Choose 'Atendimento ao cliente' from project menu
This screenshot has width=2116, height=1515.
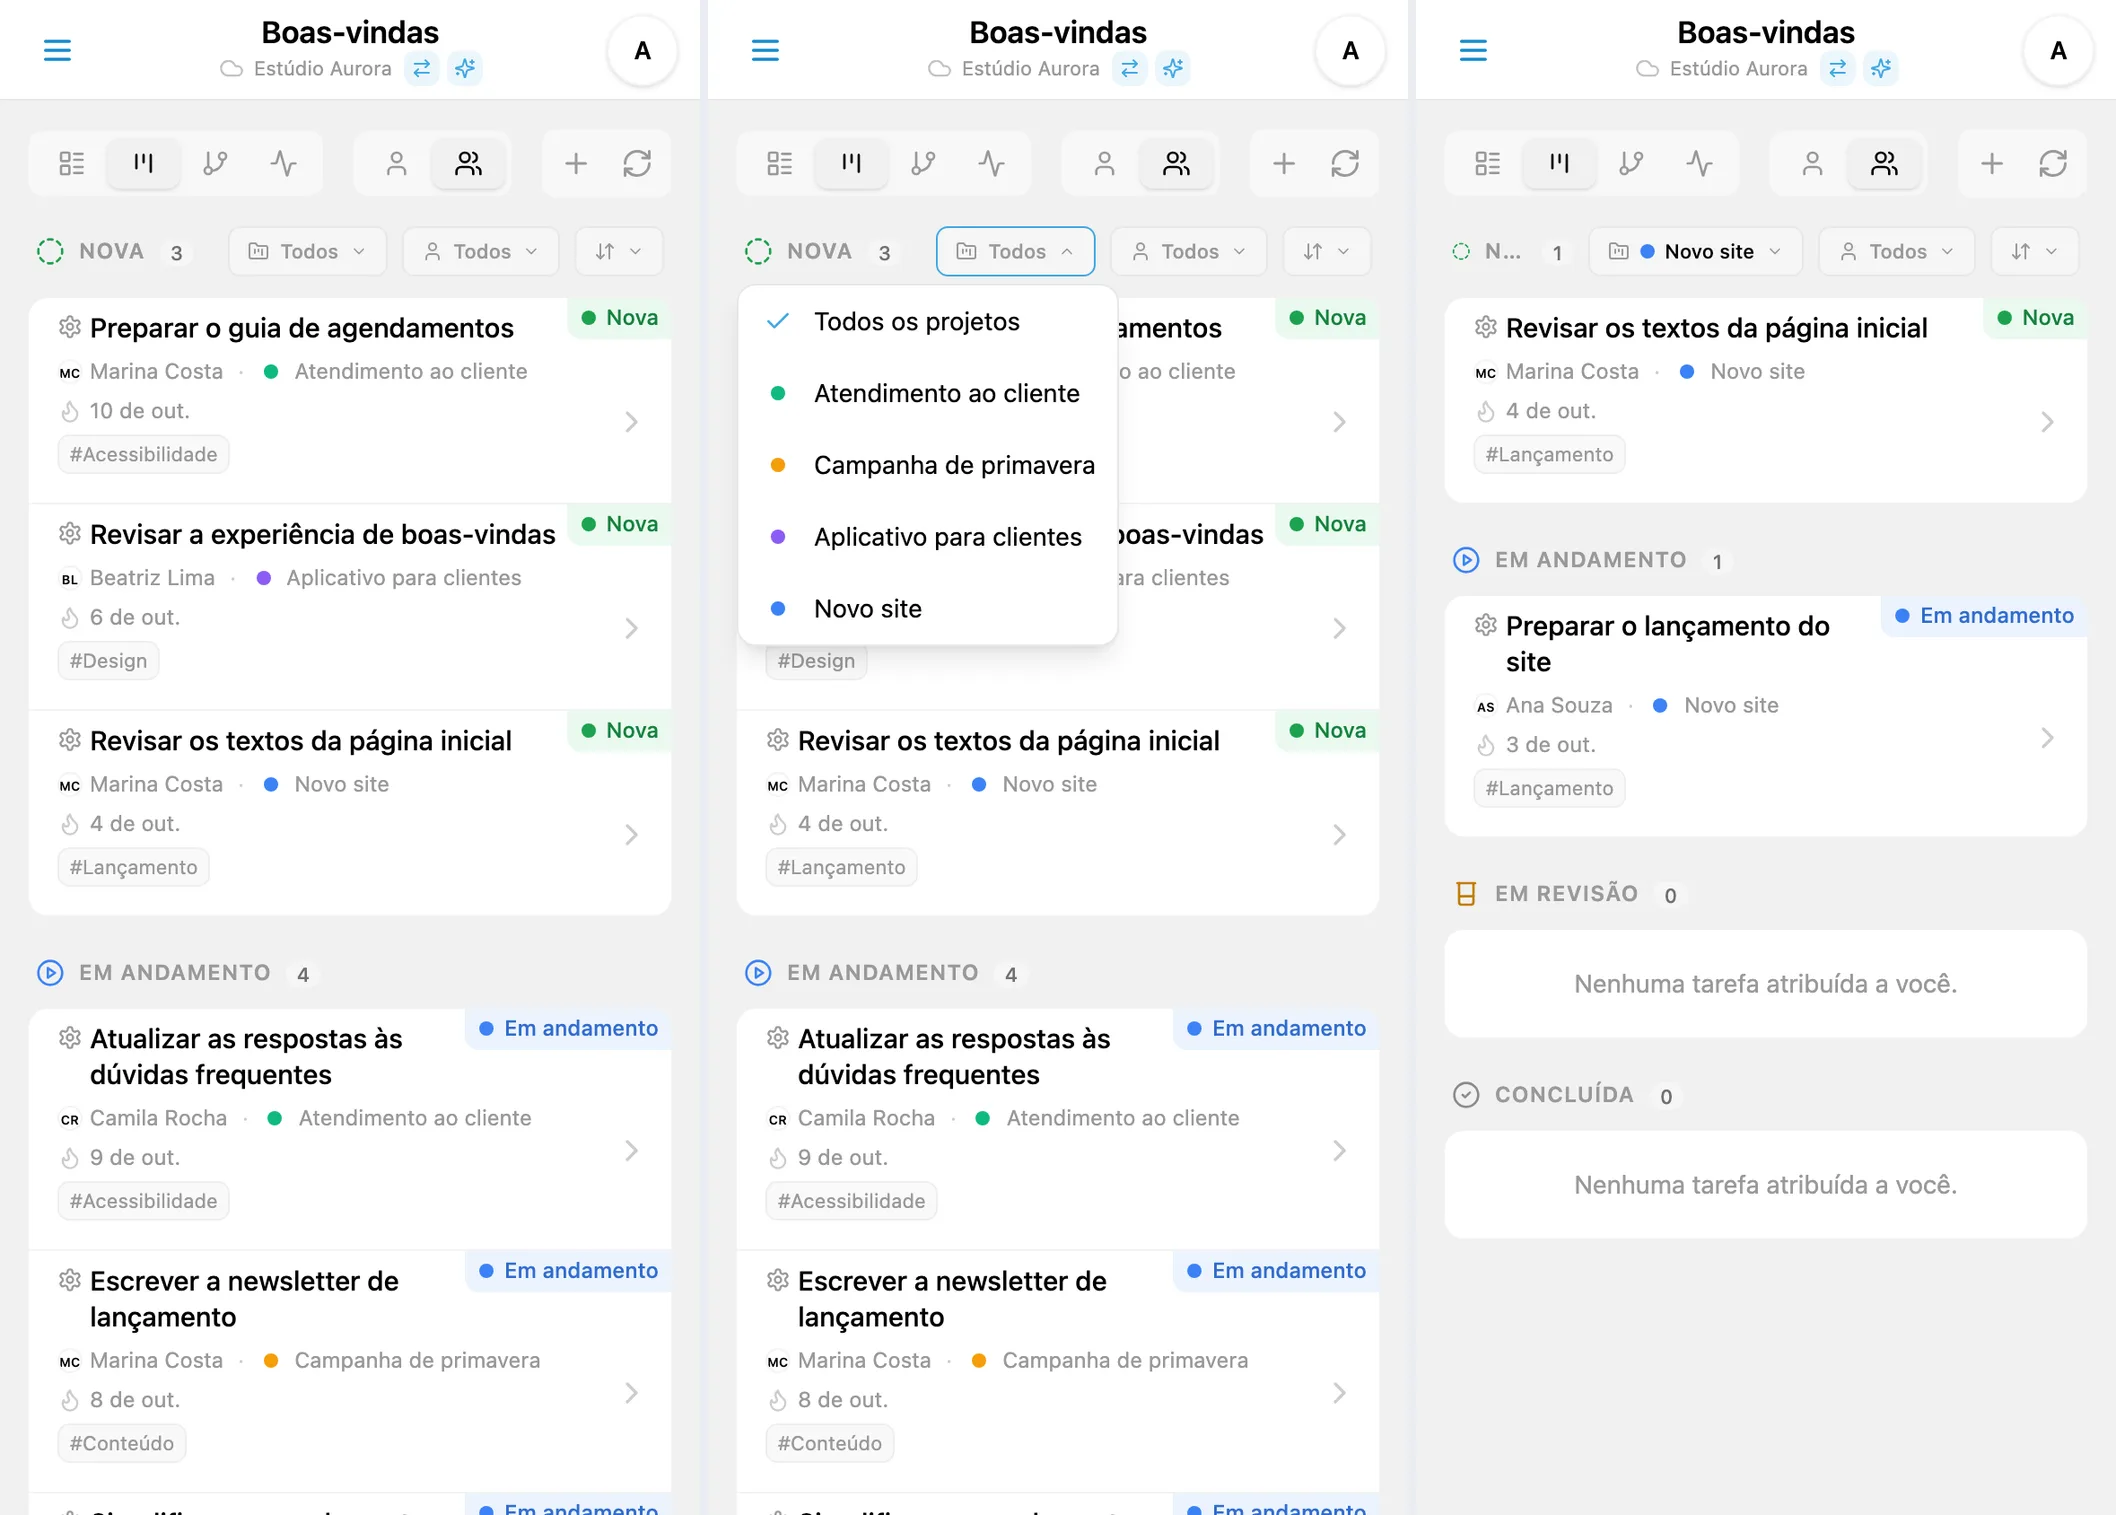click(927, 393)
